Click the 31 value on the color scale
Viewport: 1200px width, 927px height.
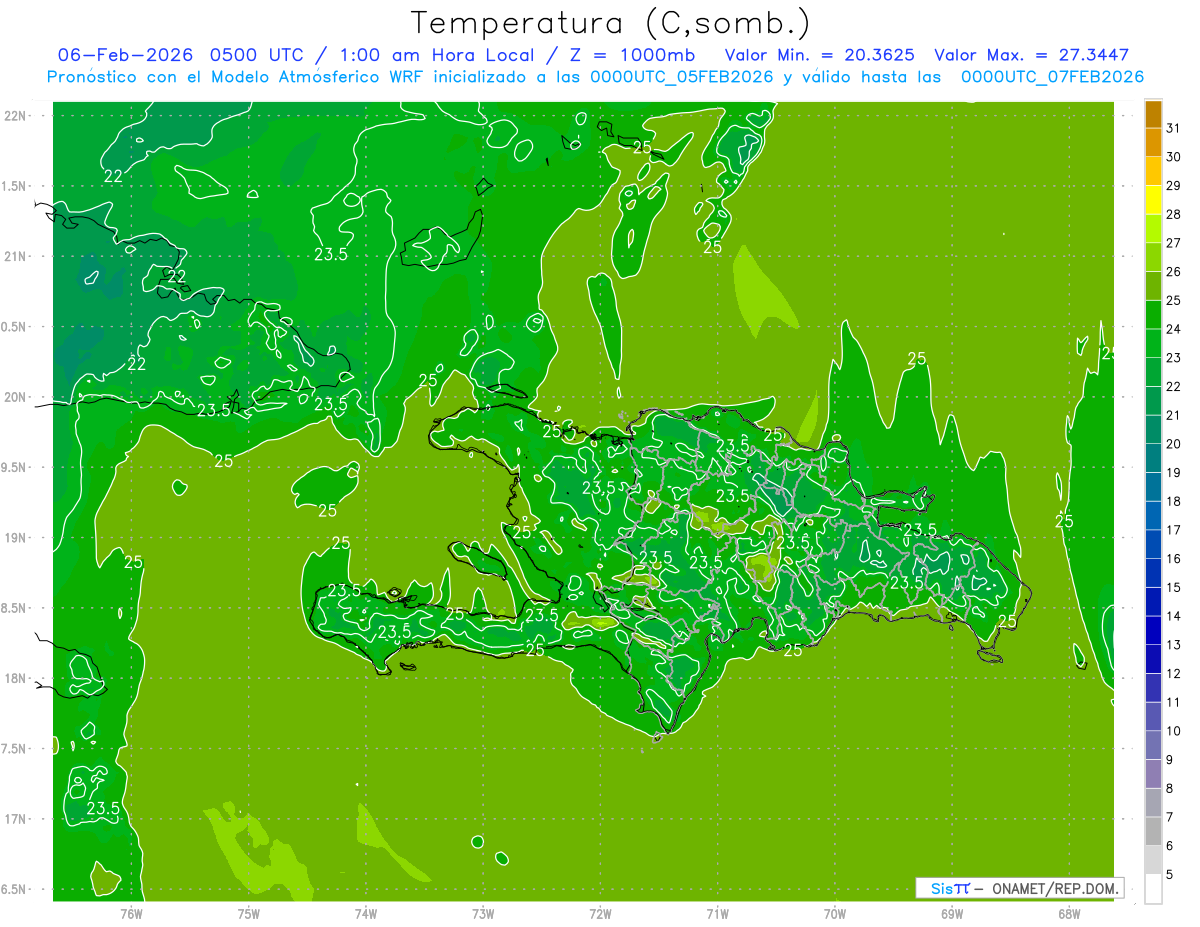pyautogui.click(x=1174, y=128)
